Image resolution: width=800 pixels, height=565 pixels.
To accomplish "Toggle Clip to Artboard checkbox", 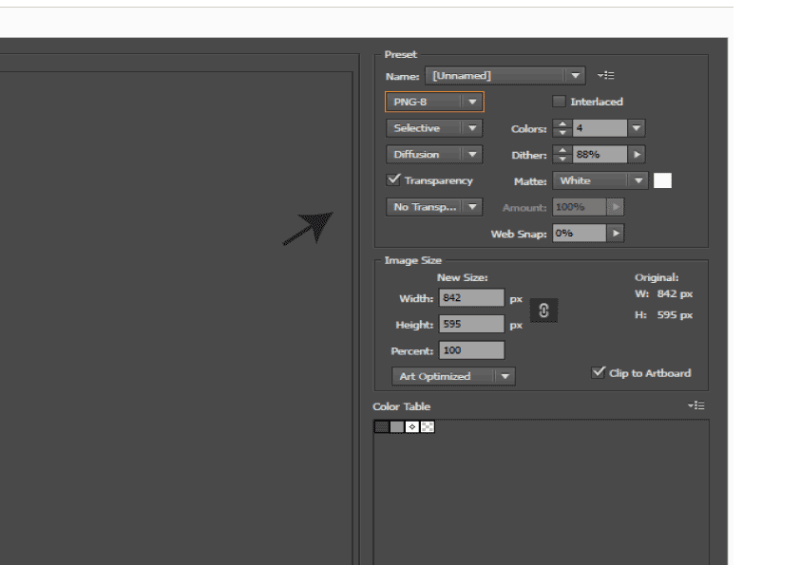I will [x=598, y=373].
